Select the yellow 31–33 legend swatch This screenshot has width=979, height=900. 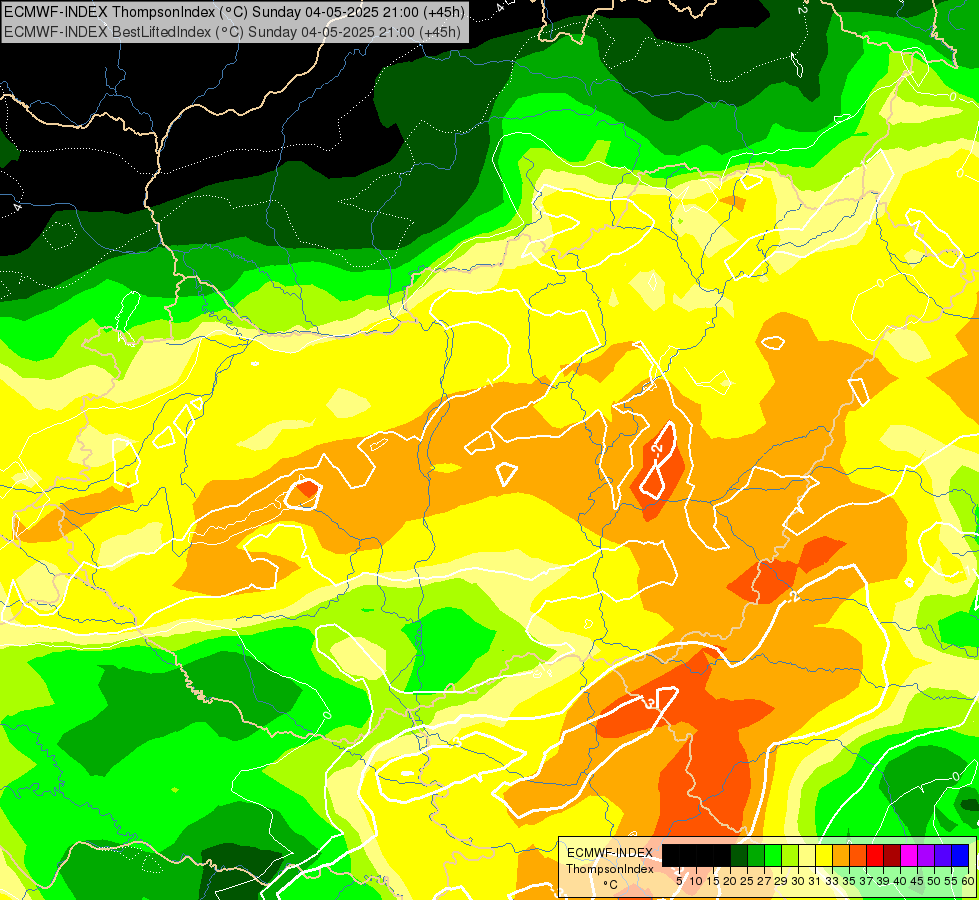[824, 855]
